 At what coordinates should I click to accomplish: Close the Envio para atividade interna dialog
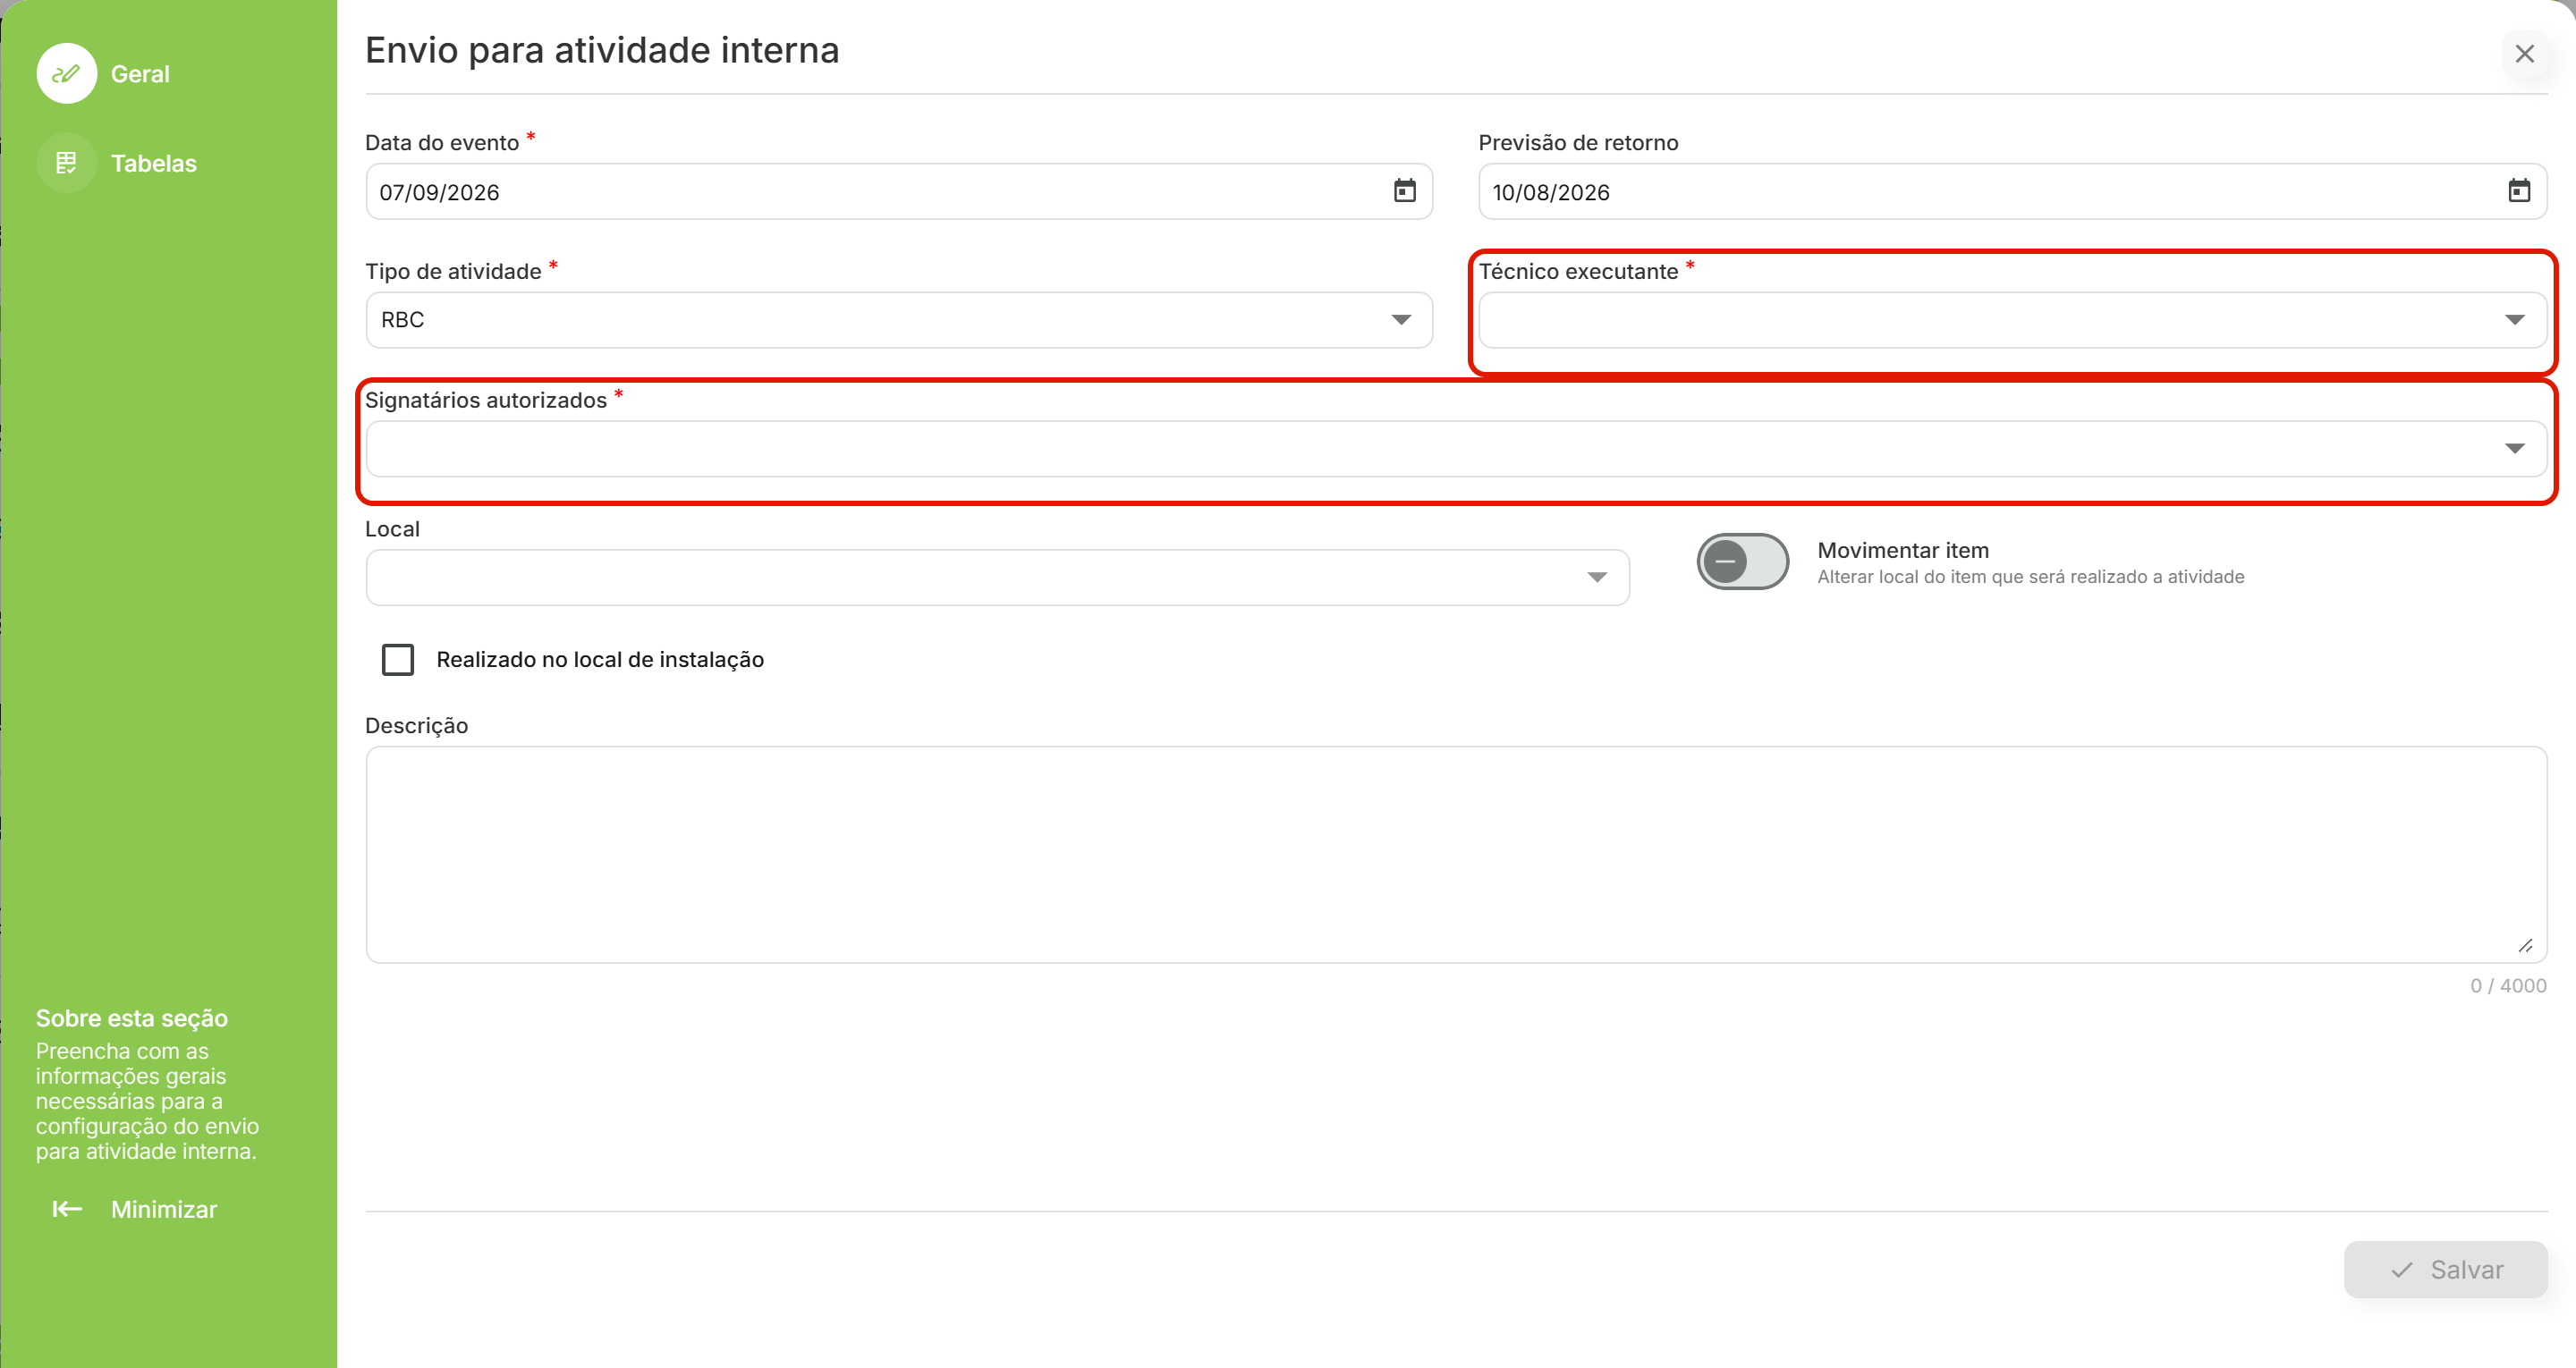(x=2525, y=54)
